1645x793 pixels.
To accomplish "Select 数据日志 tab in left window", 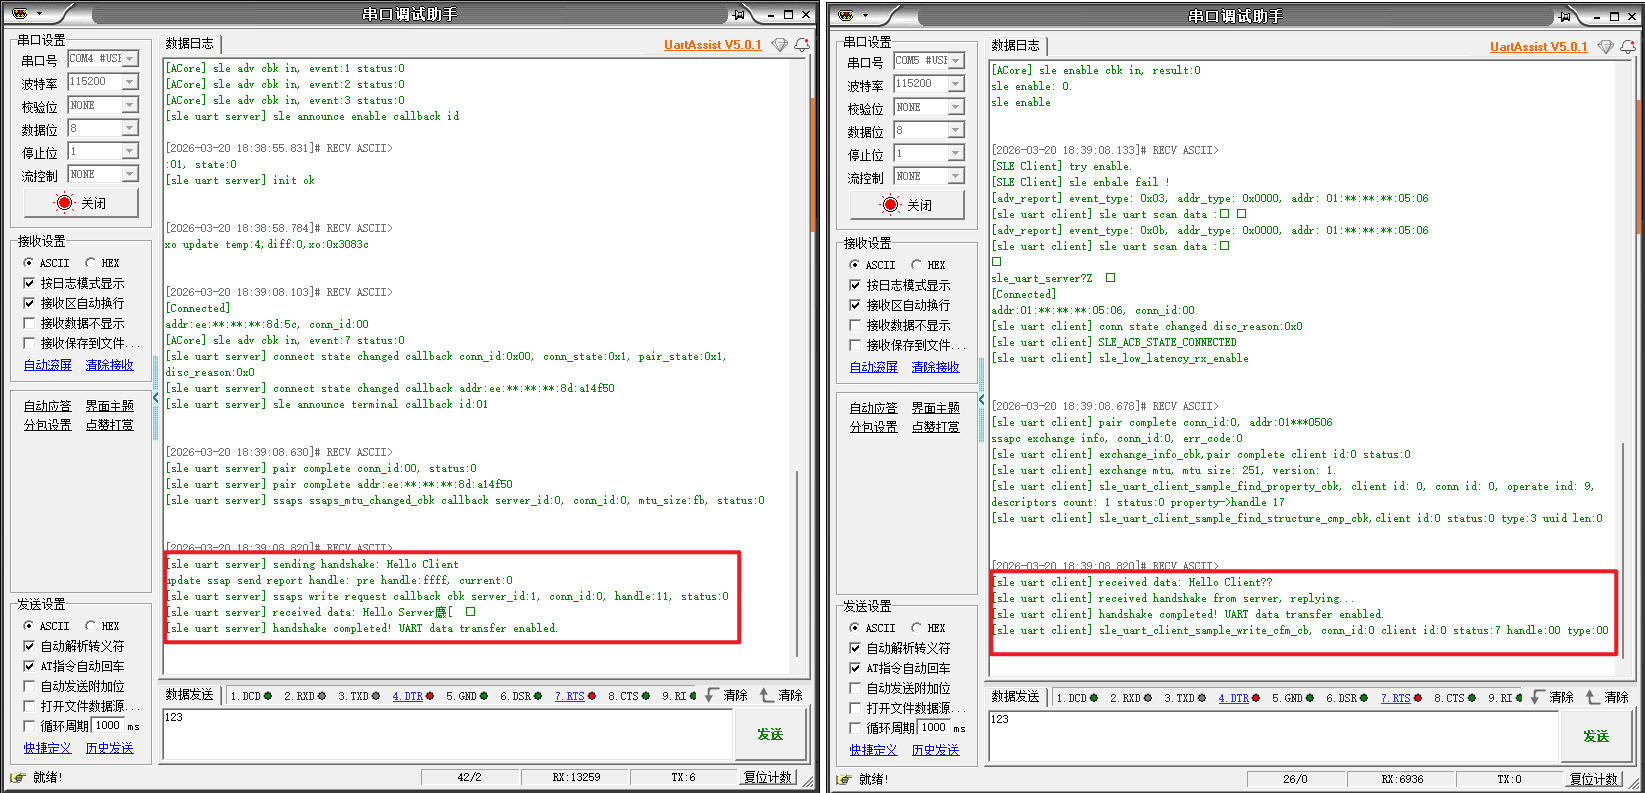I will pos(190,44).
